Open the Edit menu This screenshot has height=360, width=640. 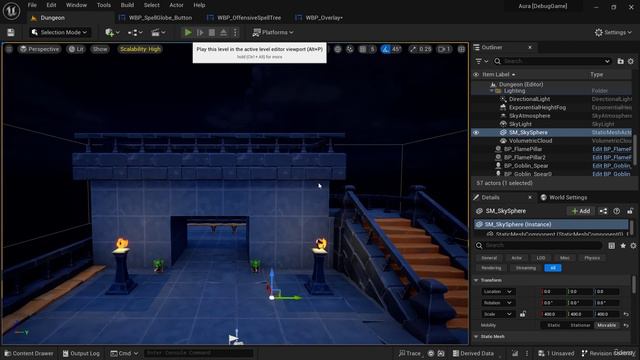click(51, 5)
